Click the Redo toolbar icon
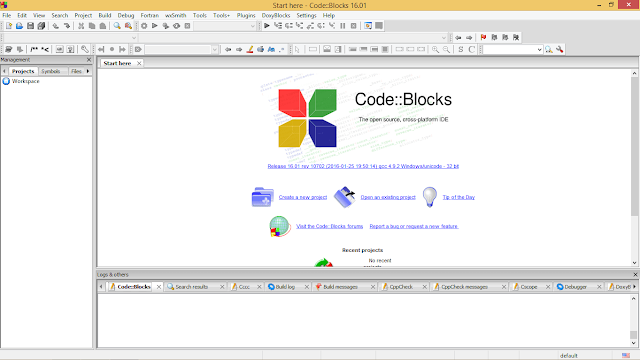640x360 pixels. (x=67, y=26)
